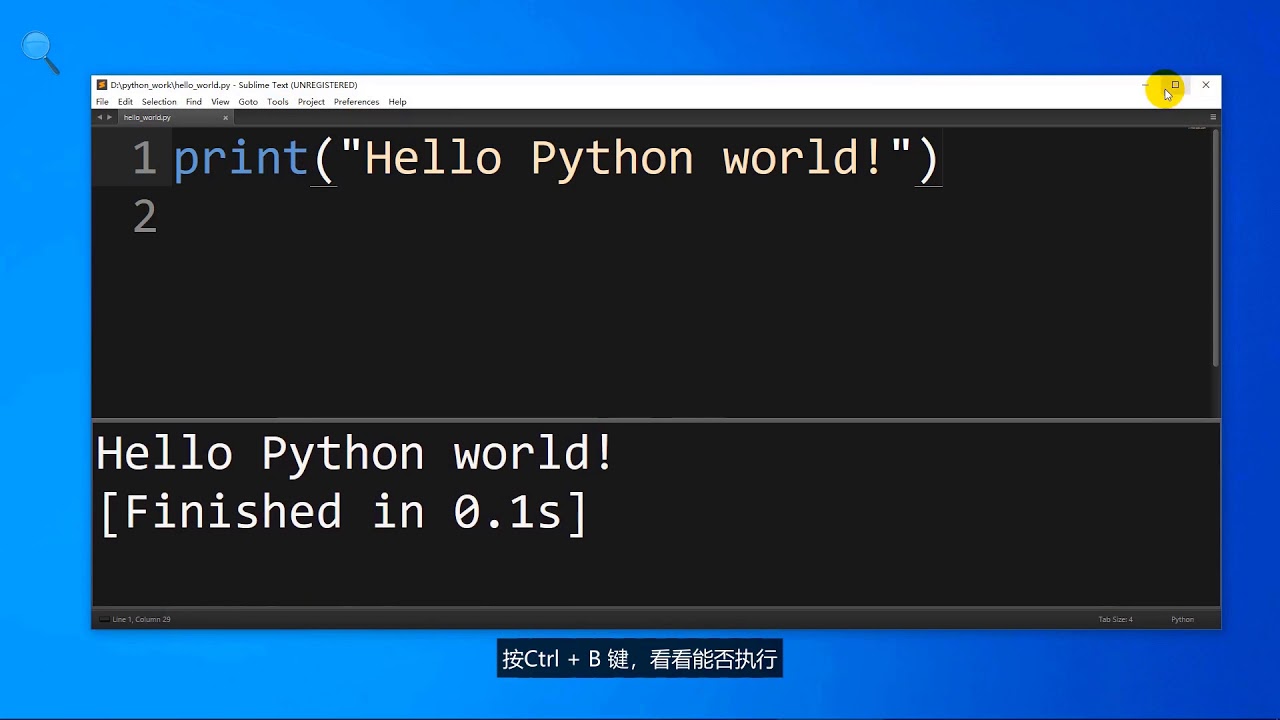Select the hello_world.py tab
This screenshot has height=720, width=1280.
click(x=175, y=117)
